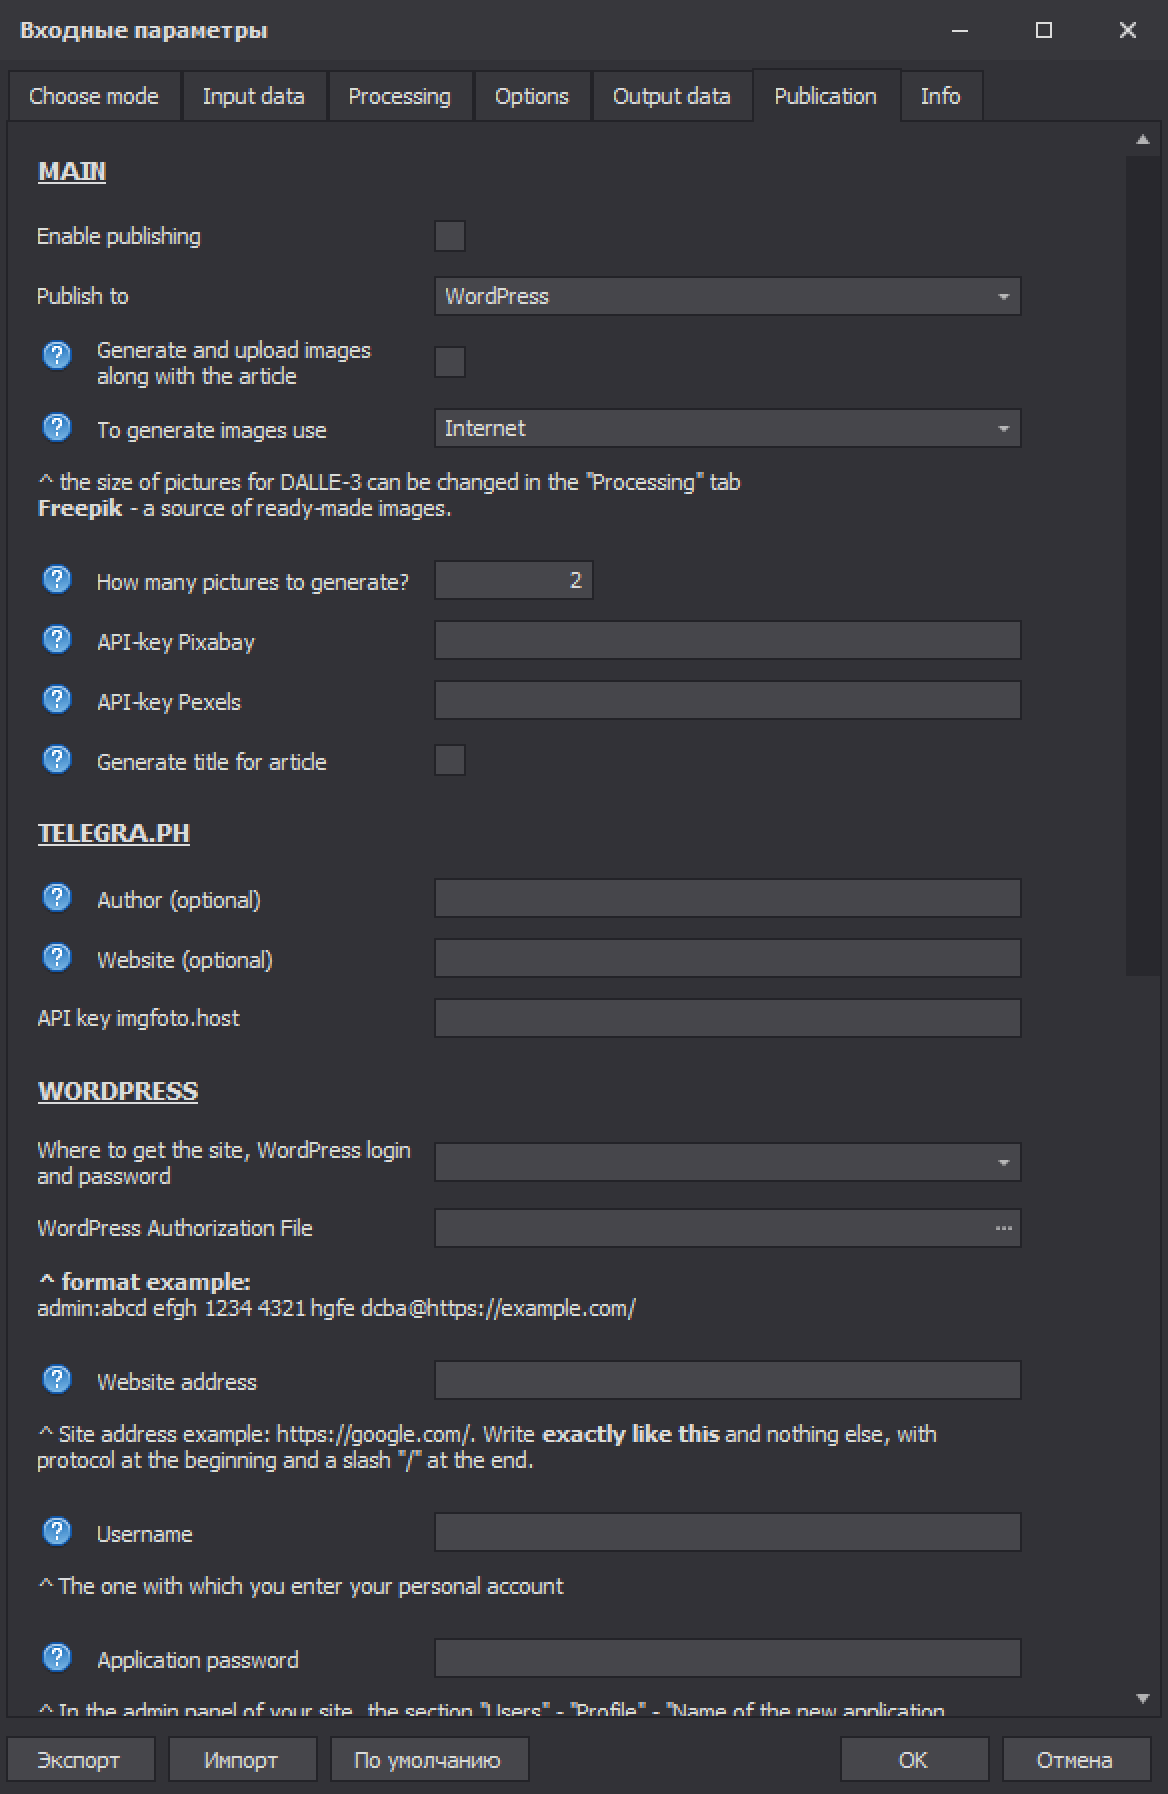Open the API-key Pixabay help icon
This screenshot has height=1794, width=1168.
tap(57, 640)
